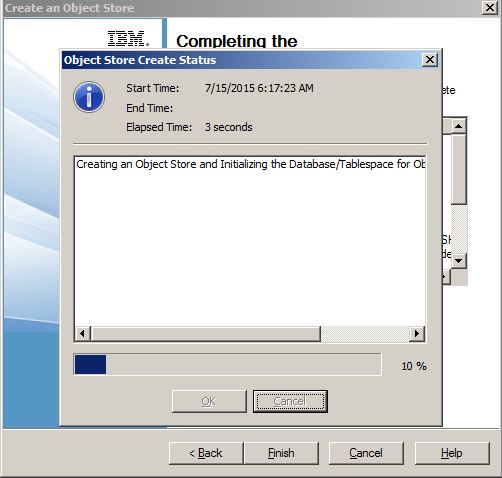Open Help in the wizard

(x=452, y=453)
